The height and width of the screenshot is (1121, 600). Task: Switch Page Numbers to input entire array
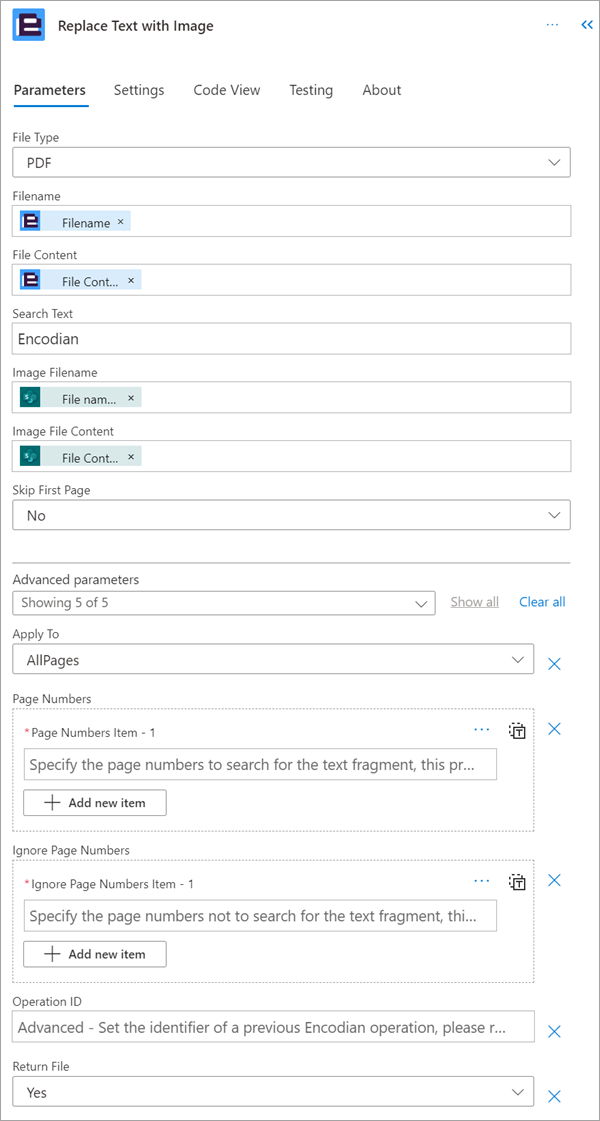(x=517, y=731)
